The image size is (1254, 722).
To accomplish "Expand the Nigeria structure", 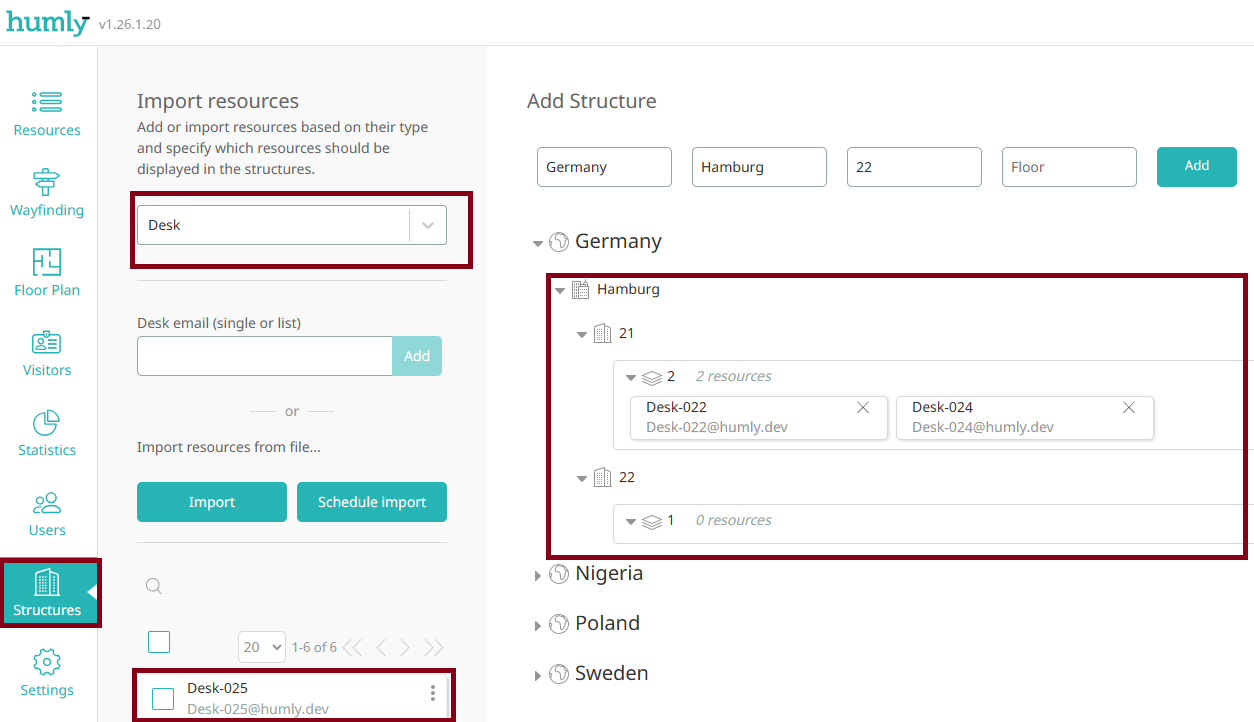I will point(538,574).
